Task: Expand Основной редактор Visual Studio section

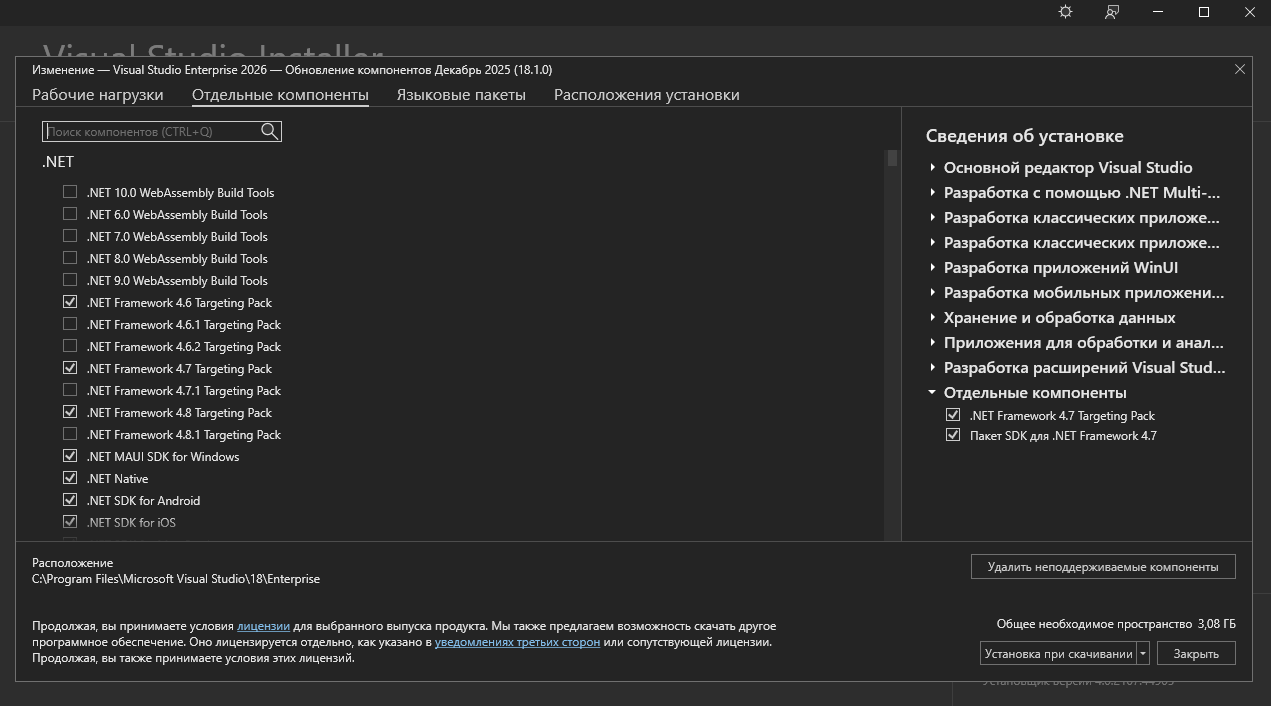Action: pos(932,167)
